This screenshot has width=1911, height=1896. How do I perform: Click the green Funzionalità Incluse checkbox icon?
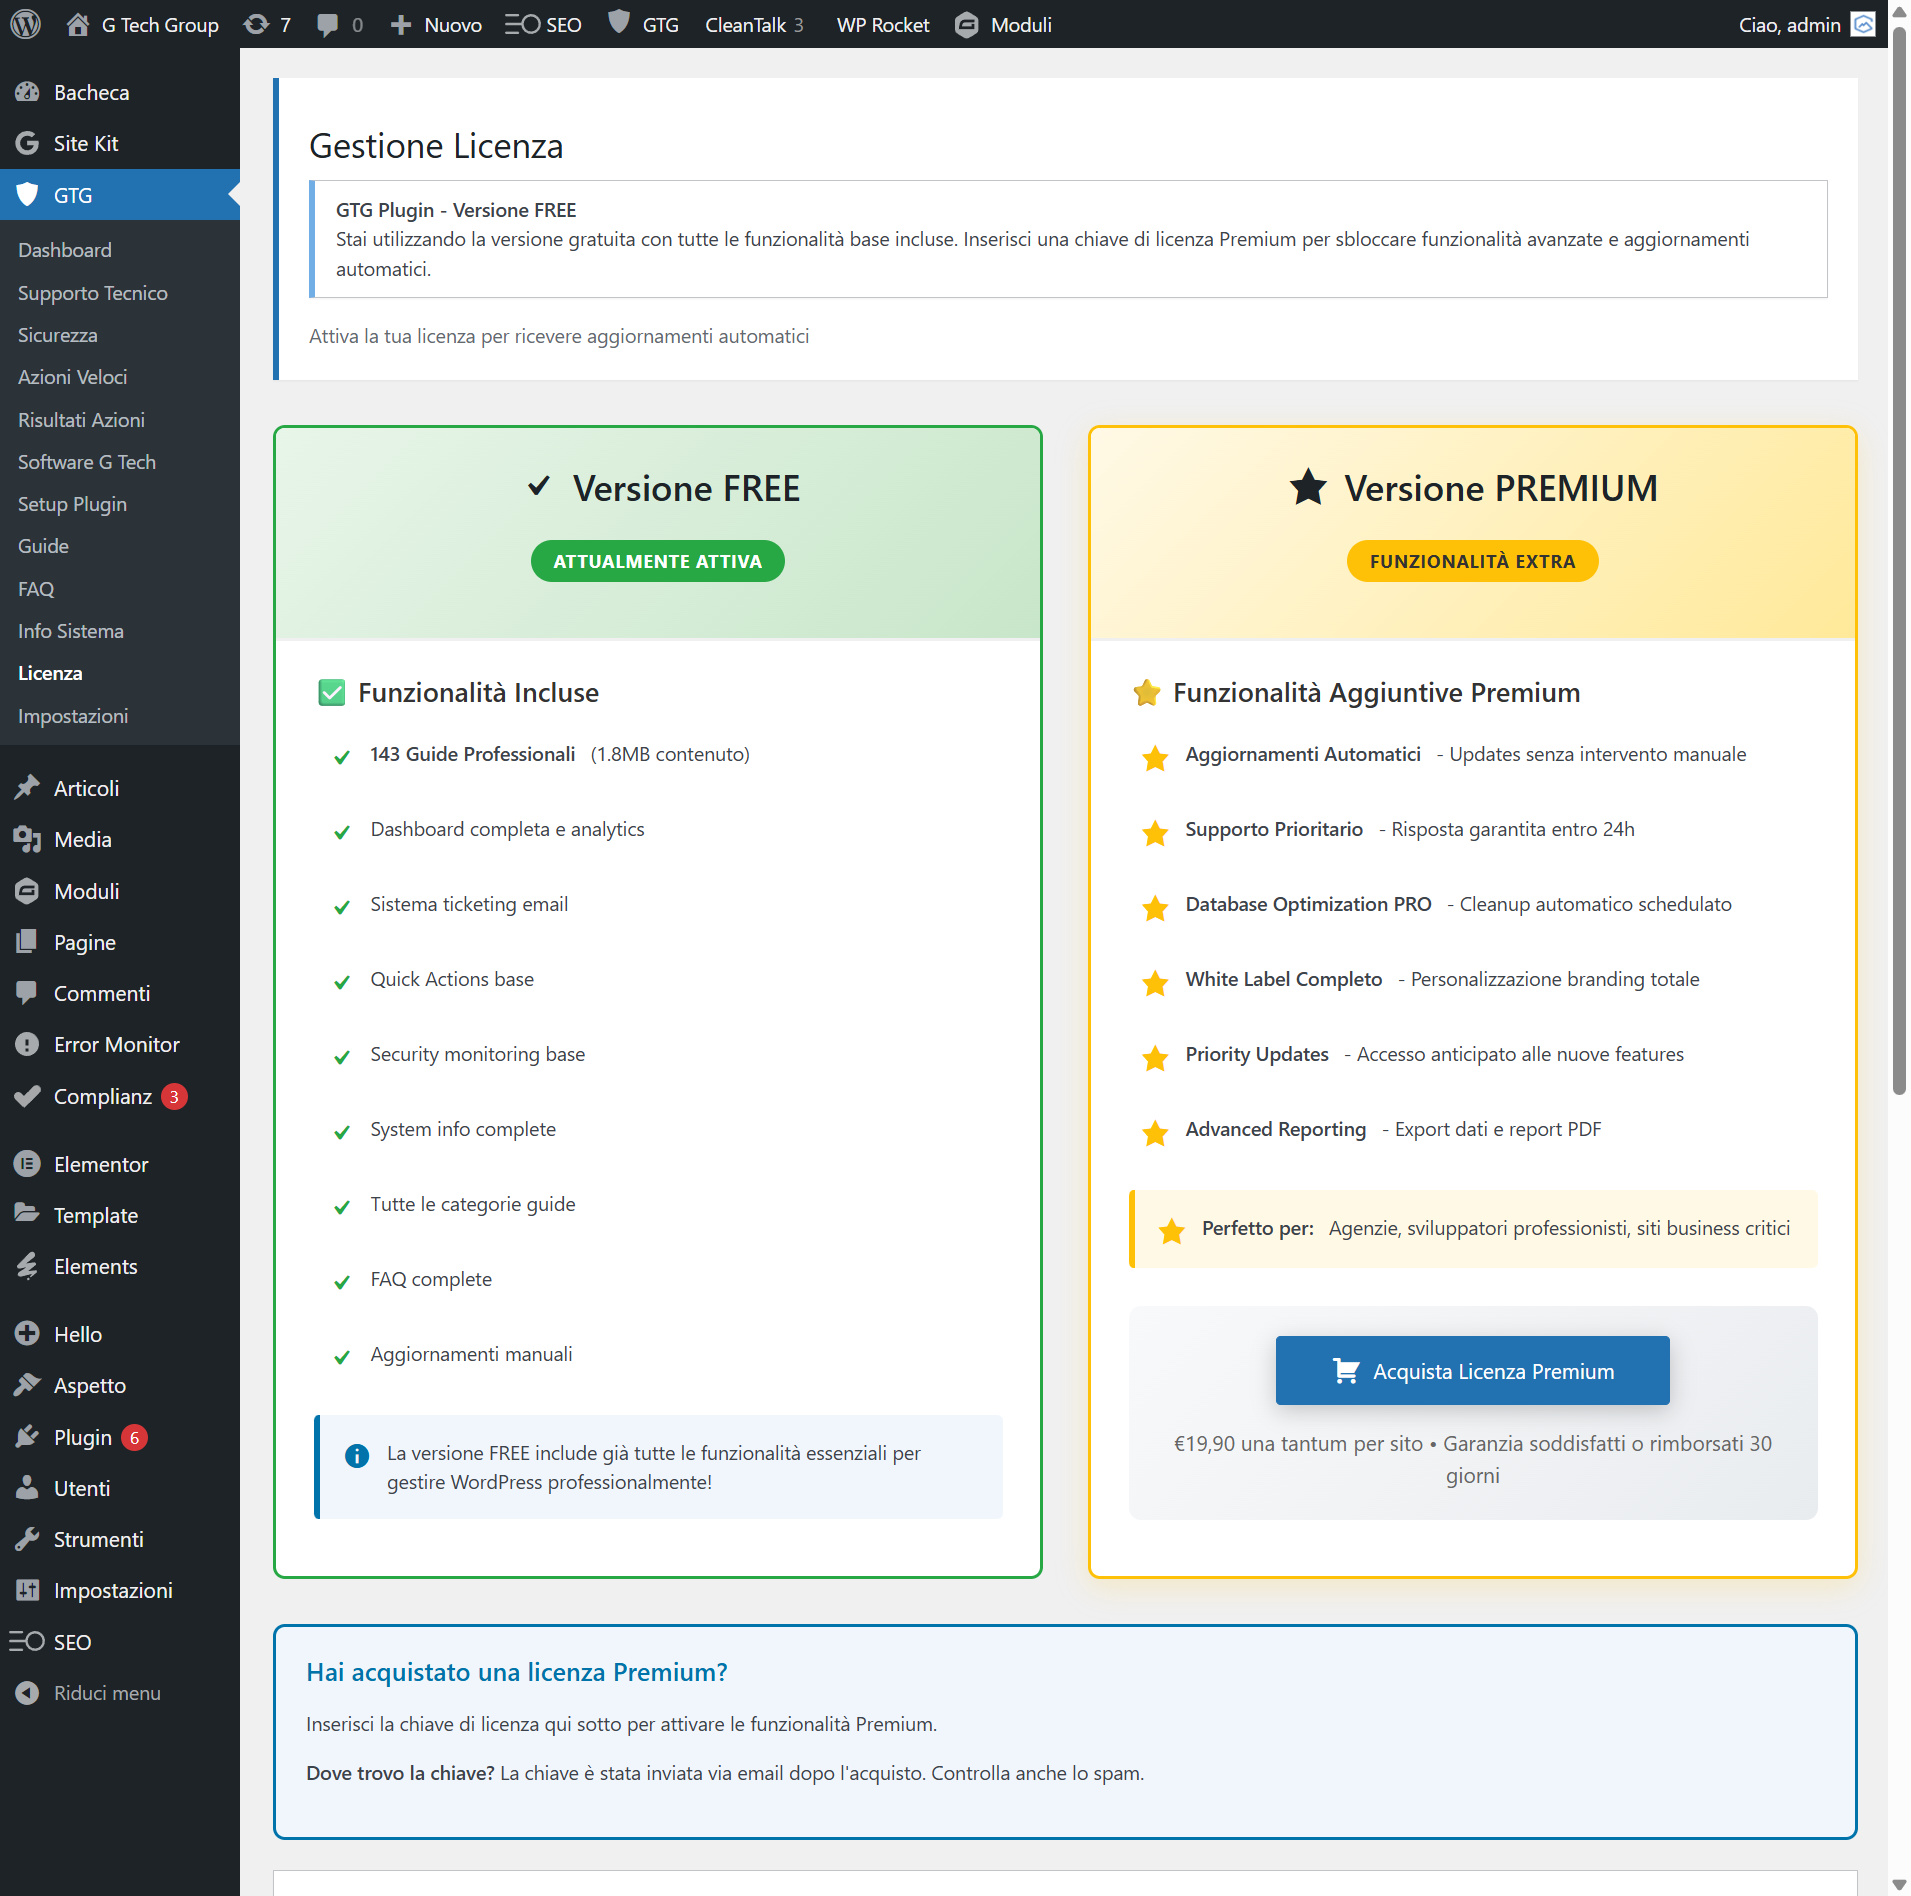pos(331,692)
